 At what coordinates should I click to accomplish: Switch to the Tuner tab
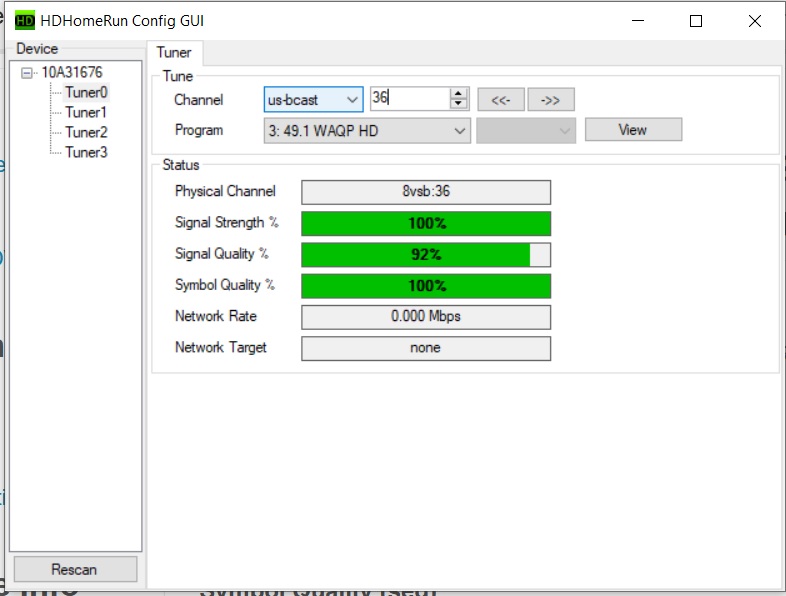pyautogui.click(x=174, y=53)
